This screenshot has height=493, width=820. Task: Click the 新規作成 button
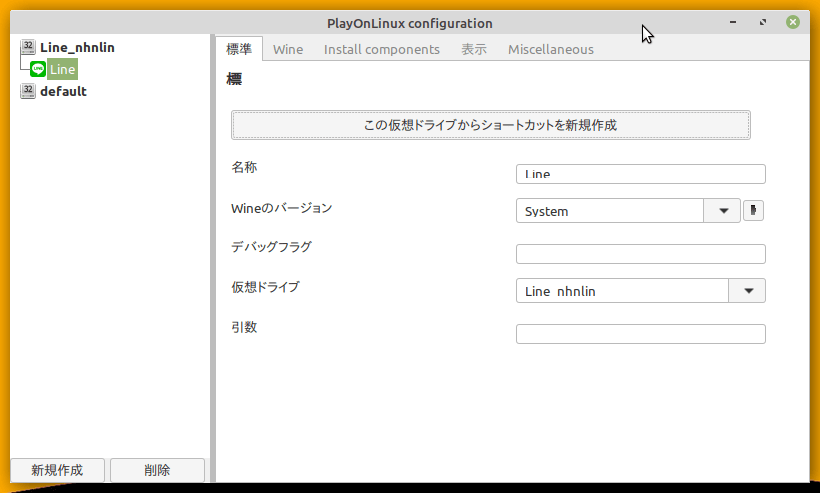[x=58, y=470]
